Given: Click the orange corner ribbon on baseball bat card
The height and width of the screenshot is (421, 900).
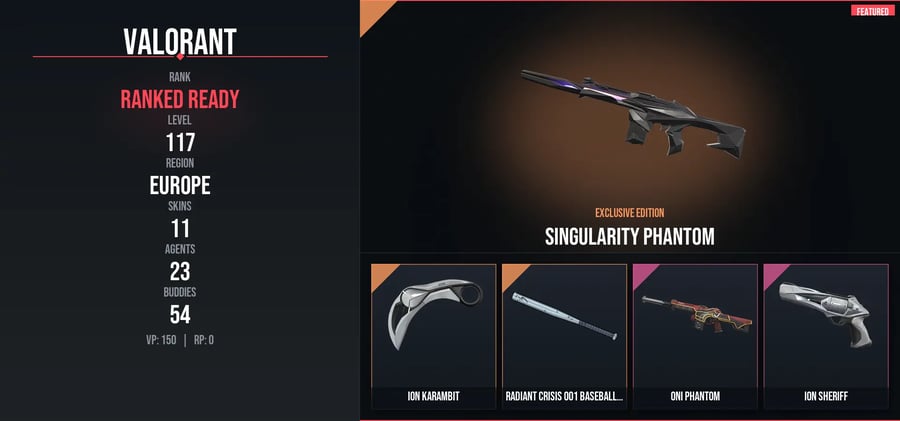Looking at the screenshot, I should [514, 276].
